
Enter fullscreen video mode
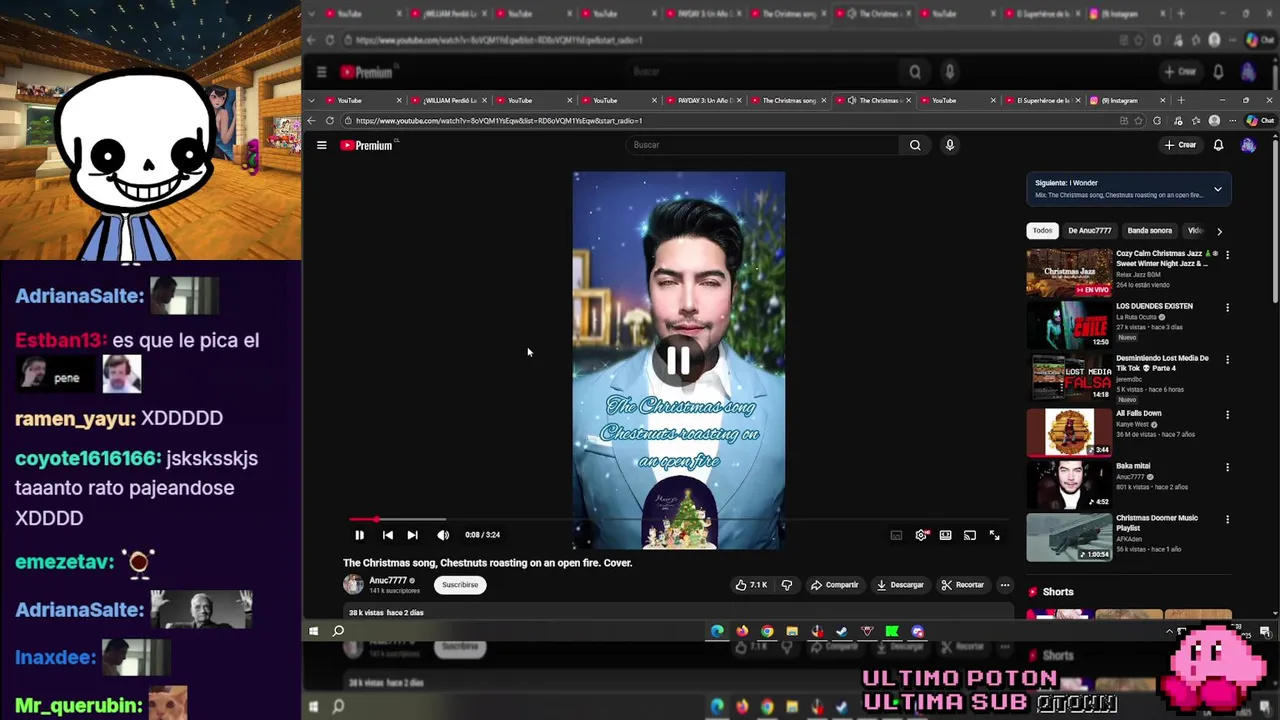[x=994, y=535]
